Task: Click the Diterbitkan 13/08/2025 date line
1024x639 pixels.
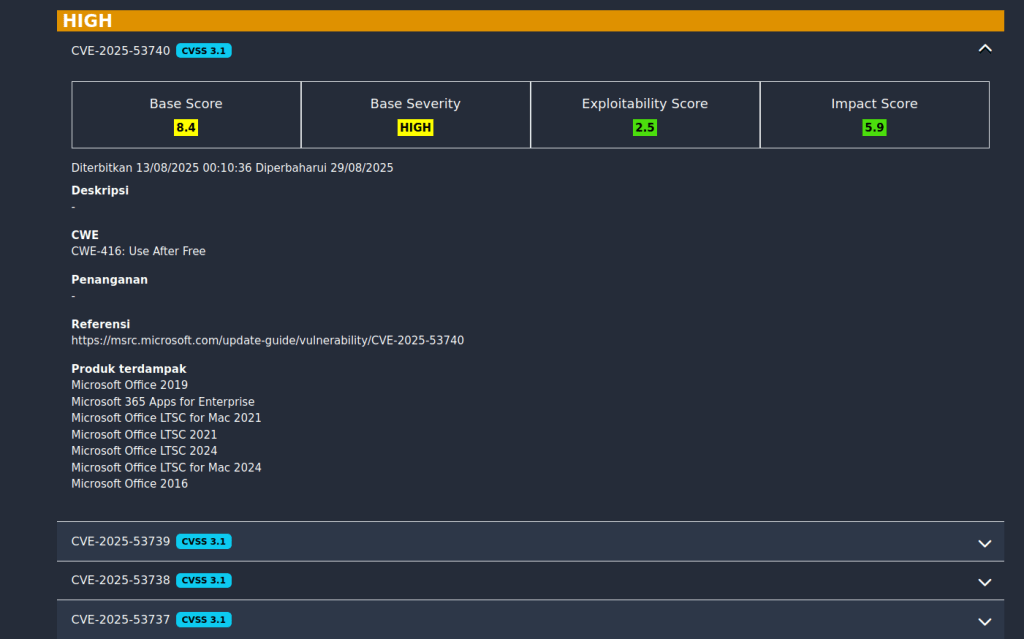Action: point(232,168)
